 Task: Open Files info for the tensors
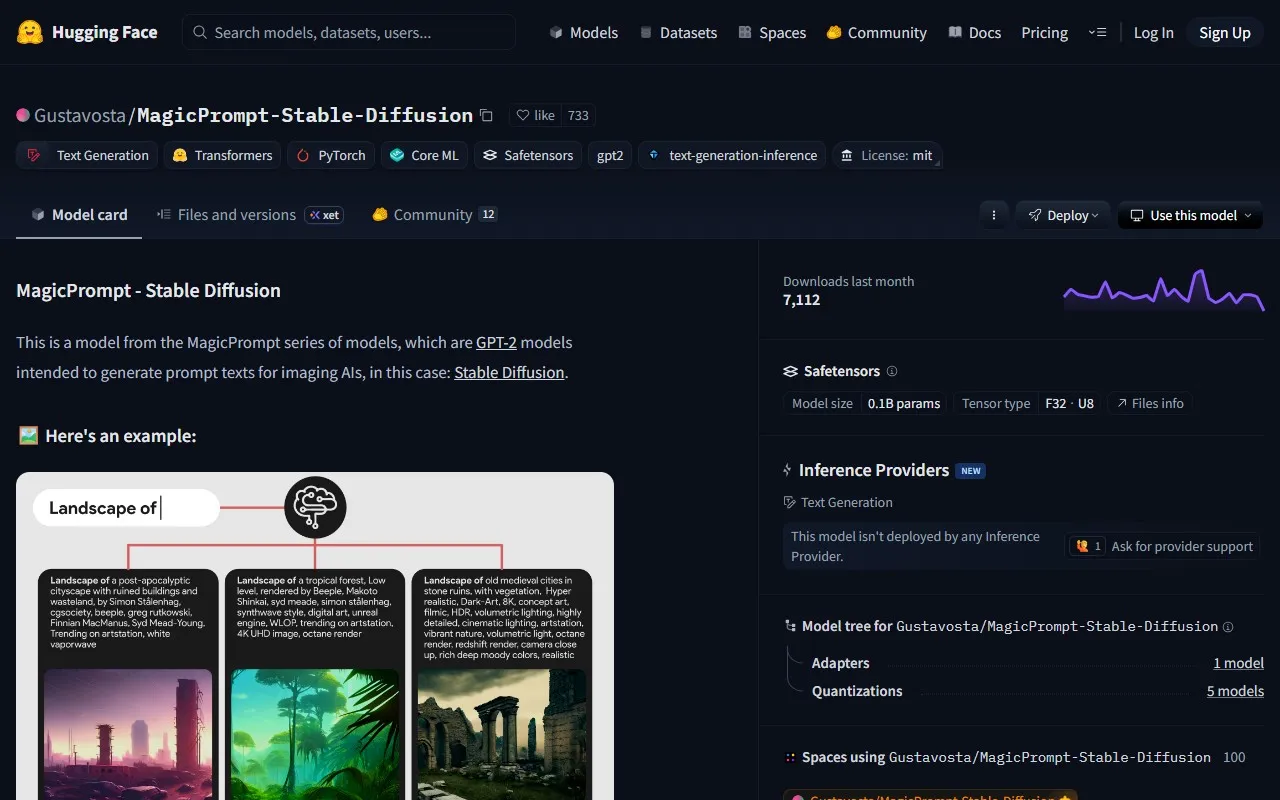pyautogui.click(x=1150, y=403)
